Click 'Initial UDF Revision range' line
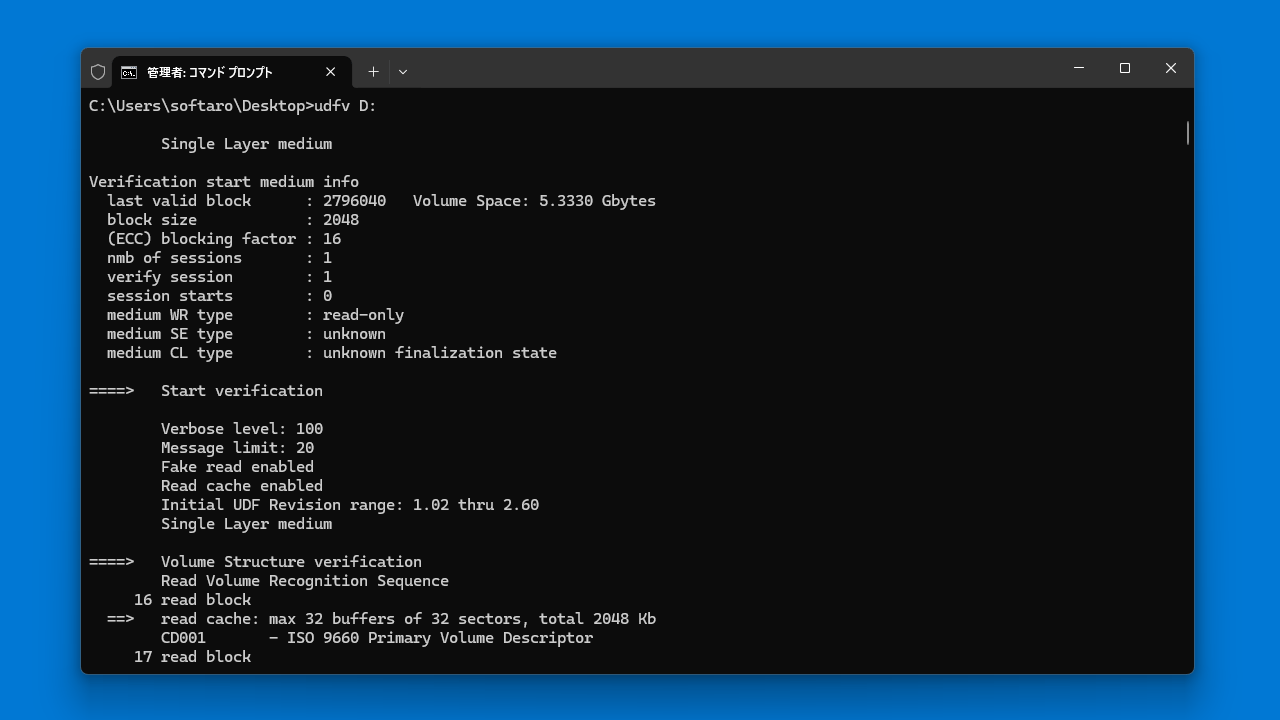 [350, 505]
